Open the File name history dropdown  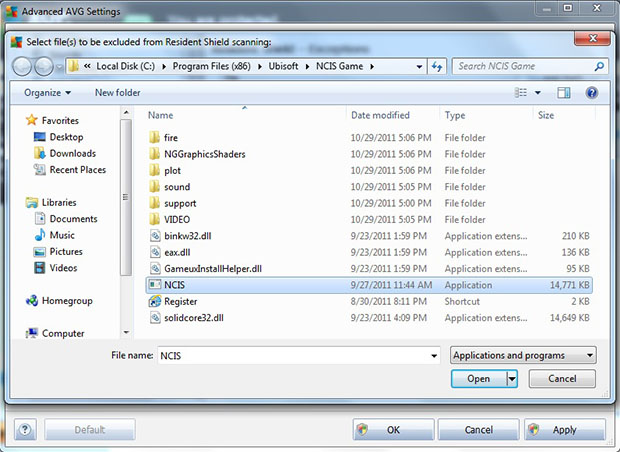click(434, 356)
